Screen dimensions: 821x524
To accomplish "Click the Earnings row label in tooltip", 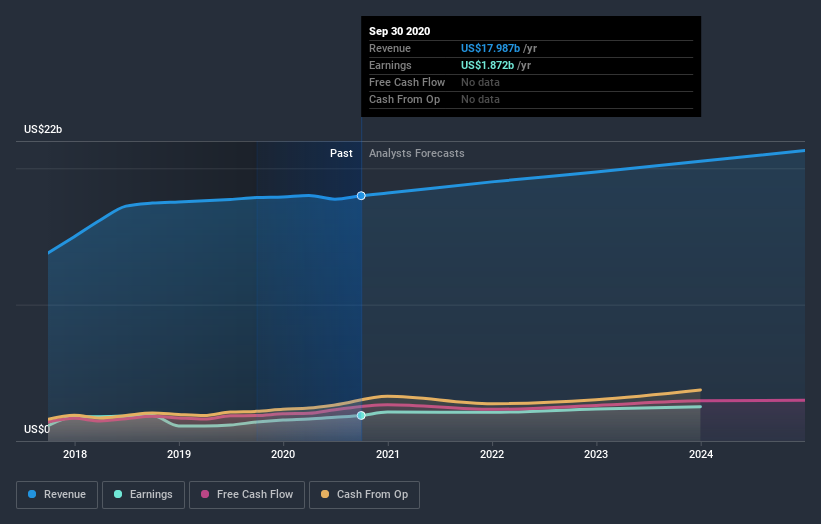I will coord(390,65).
